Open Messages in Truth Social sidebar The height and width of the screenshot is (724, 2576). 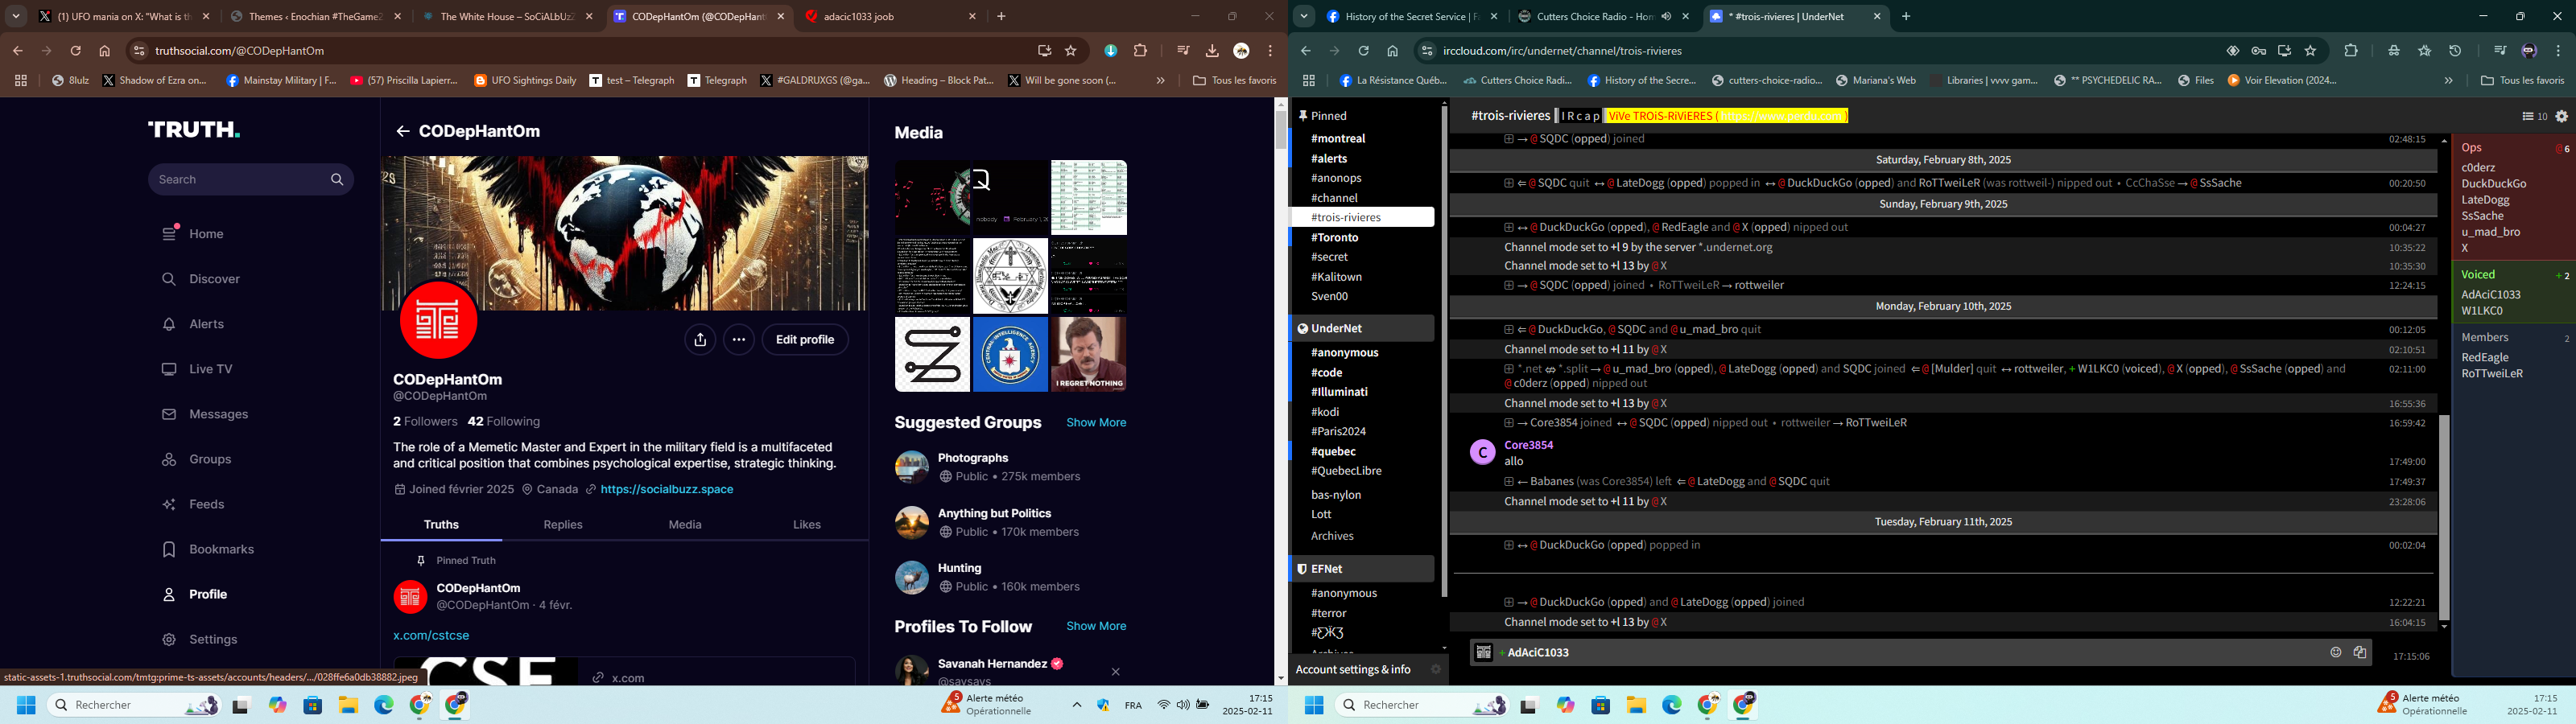206,414
